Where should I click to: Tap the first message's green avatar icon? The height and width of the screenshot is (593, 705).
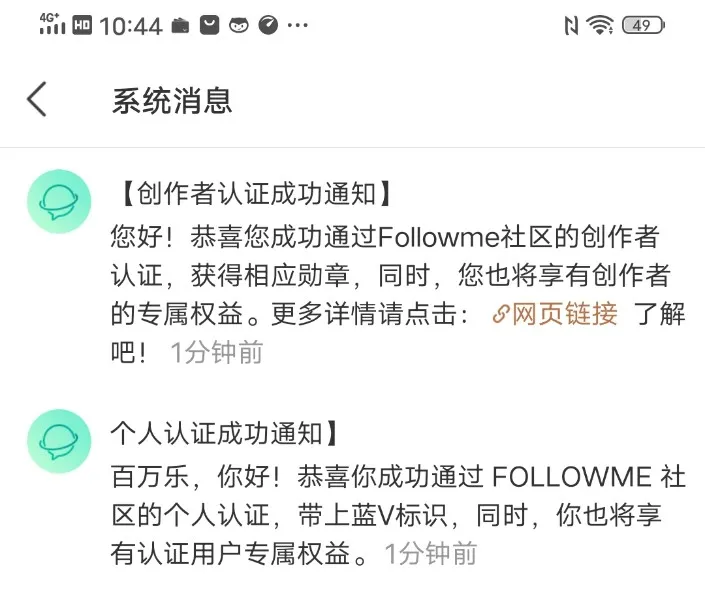click(x=59, y=201)
